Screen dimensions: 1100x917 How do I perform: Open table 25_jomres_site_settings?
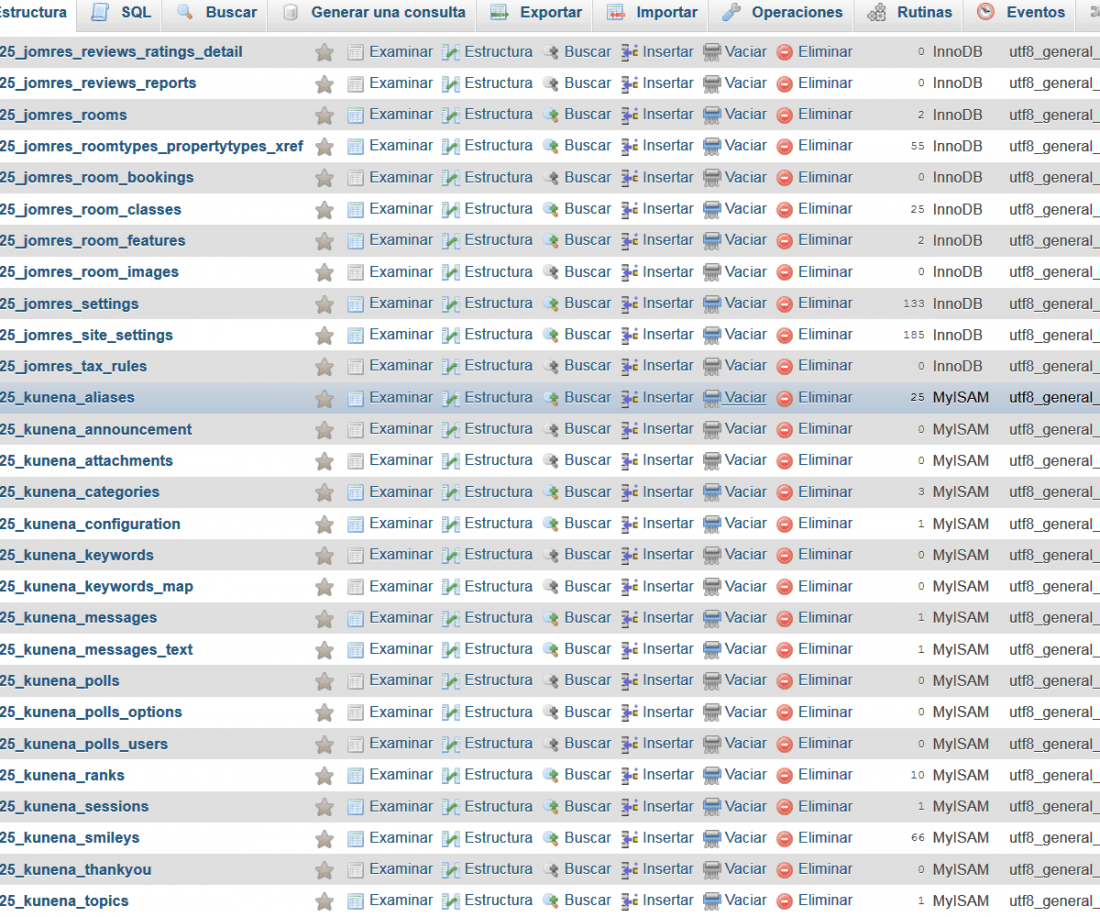pos(86,335)
